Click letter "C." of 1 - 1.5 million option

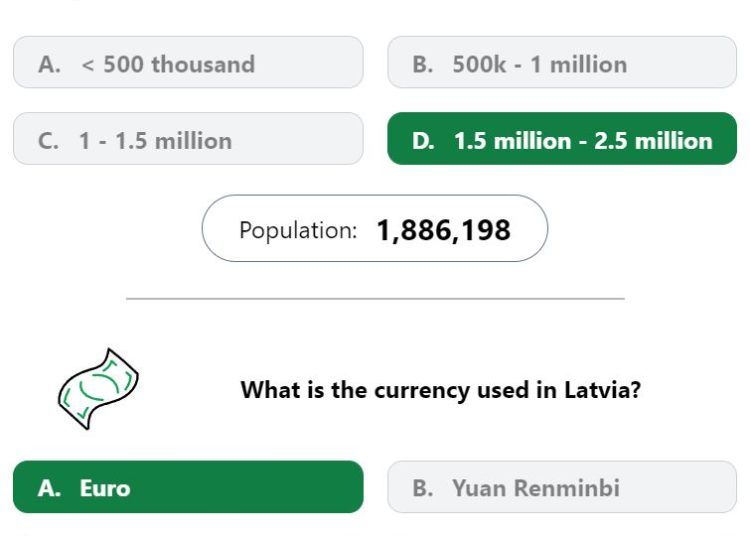point(48,141)
